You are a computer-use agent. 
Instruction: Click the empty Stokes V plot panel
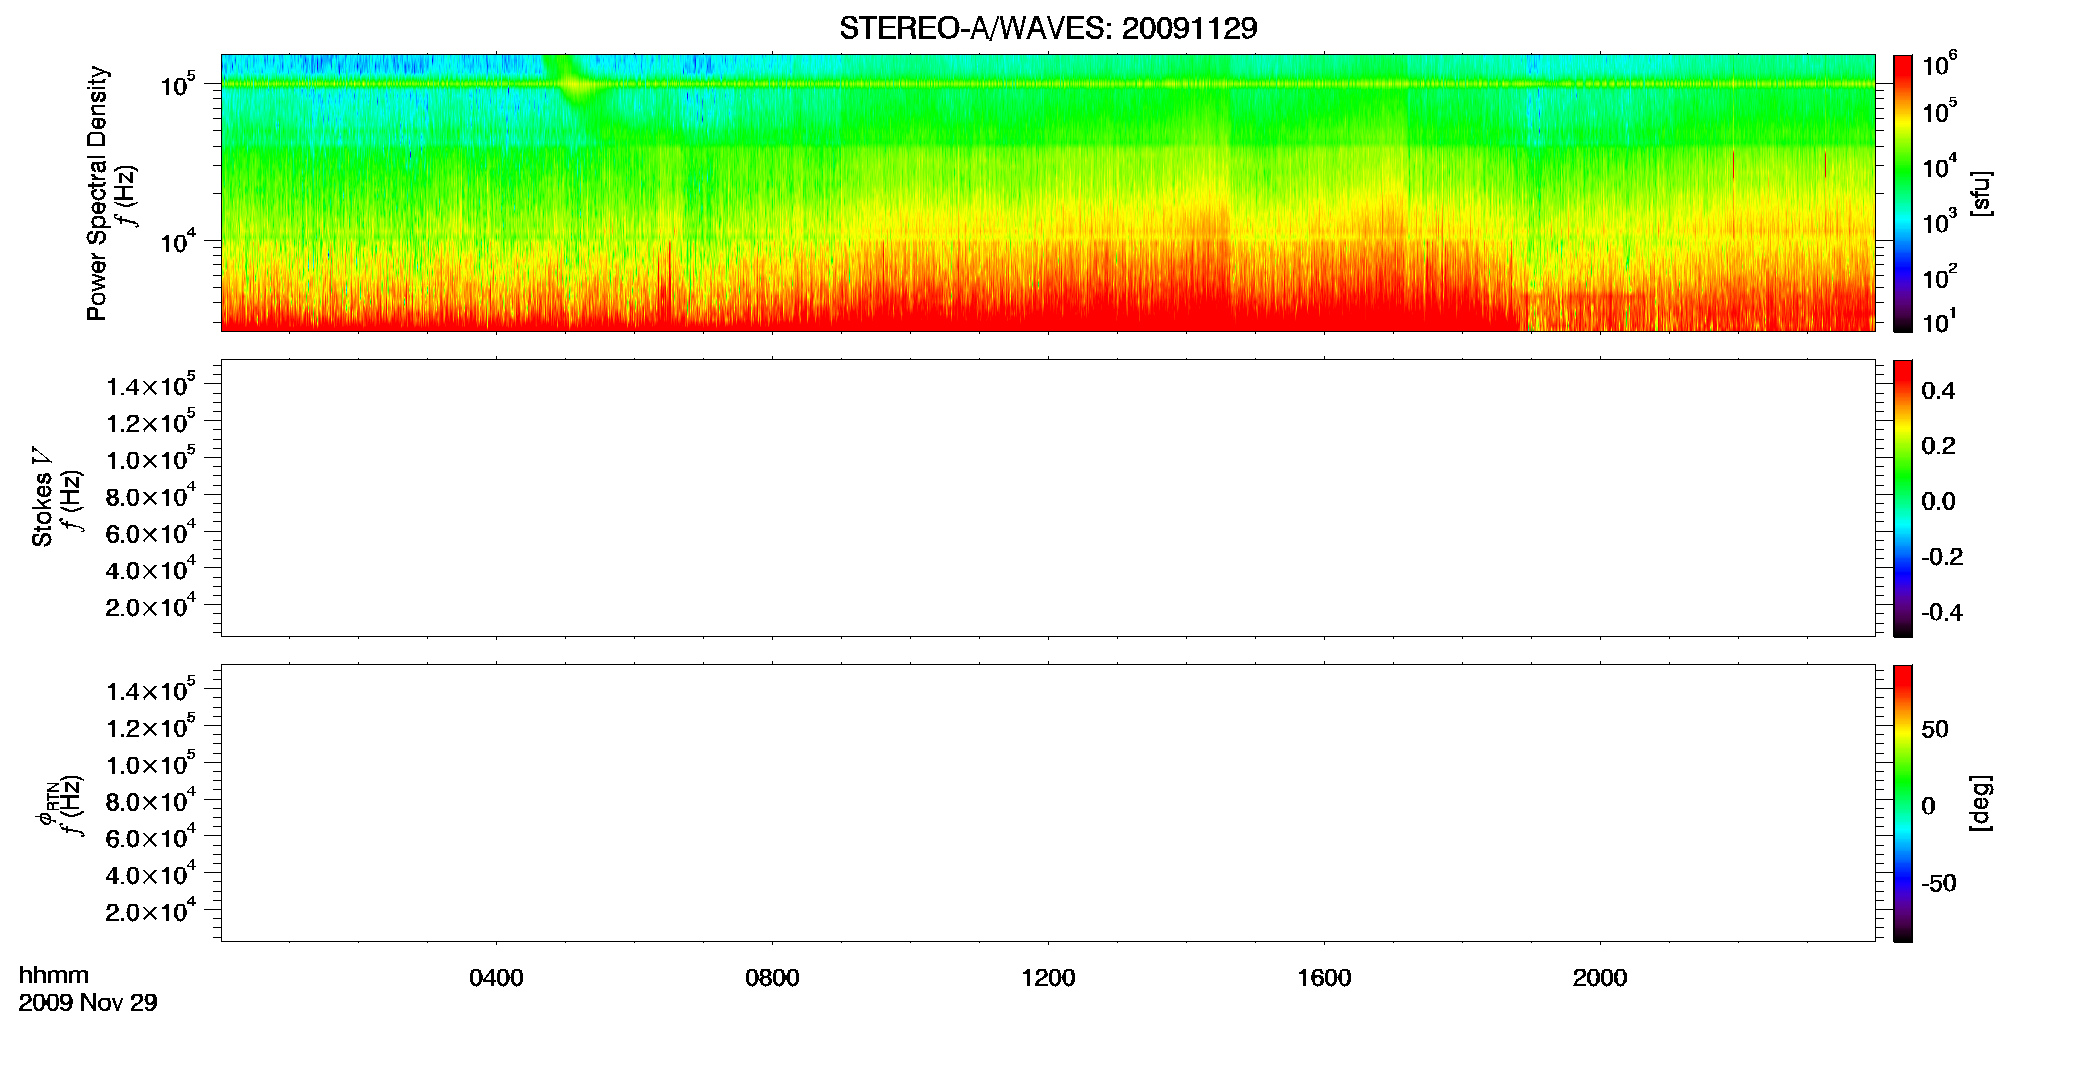tap(1048, 498)
